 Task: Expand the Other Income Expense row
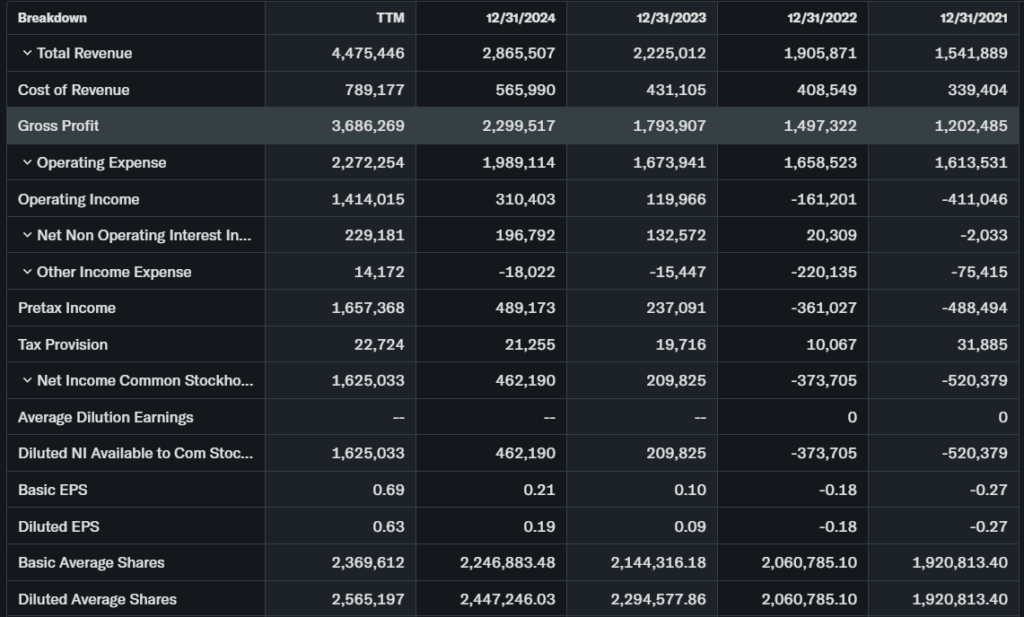point(27,272)
